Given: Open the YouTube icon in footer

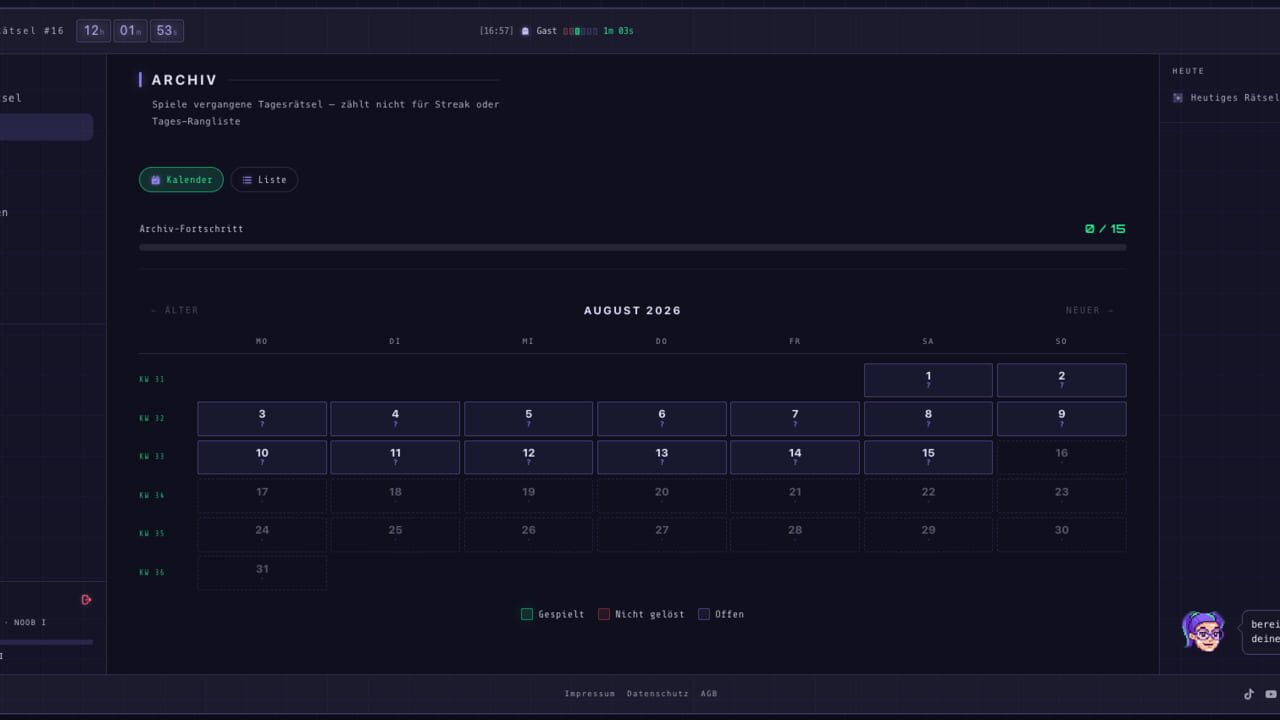Looking at the screenshot, I should (1271, 694).
